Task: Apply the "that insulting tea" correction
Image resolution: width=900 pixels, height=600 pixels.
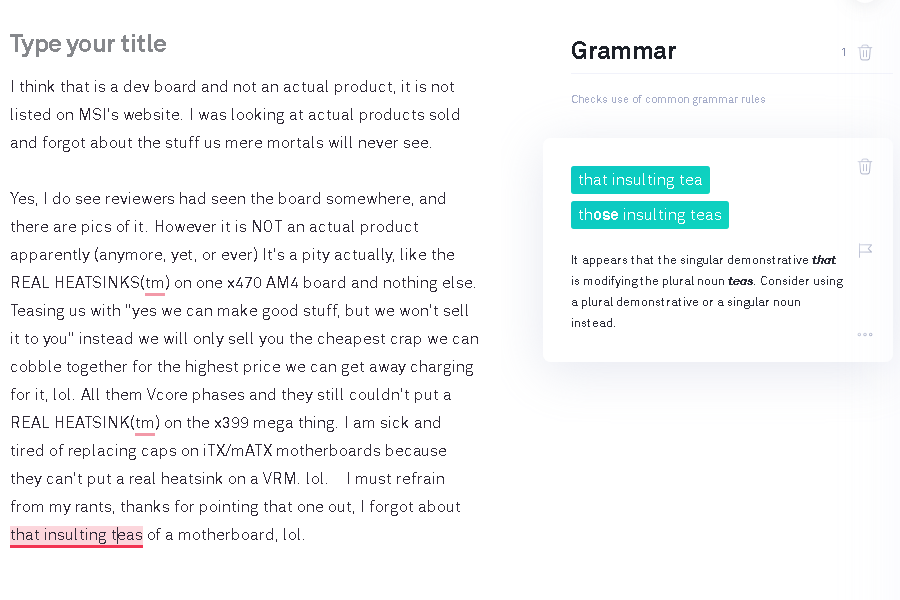Action: click(640, 180)
